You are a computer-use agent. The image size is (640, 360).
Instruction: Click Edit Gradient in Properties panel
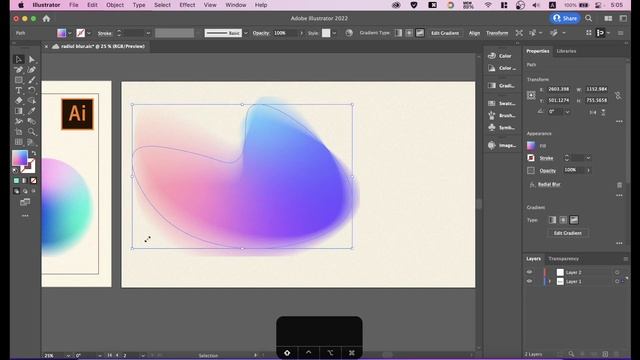(567, 233)
